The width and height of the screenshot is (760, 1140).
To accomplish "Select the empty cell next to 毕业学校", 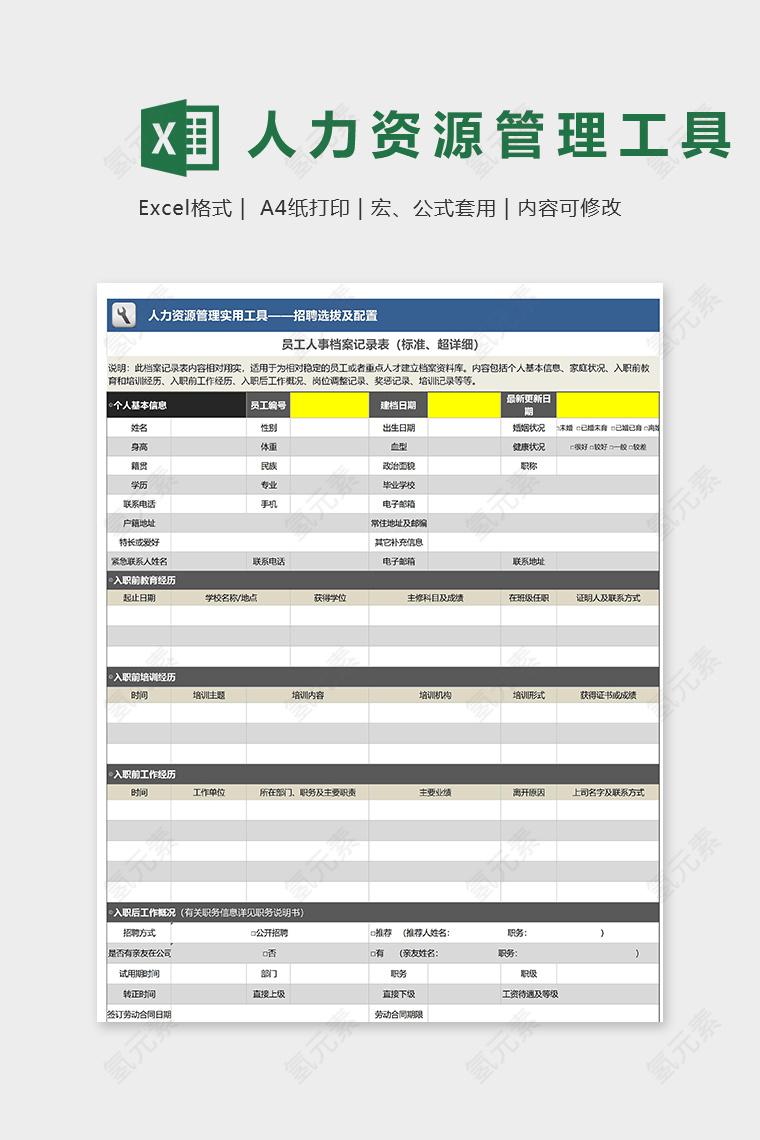I will point(543,485).
